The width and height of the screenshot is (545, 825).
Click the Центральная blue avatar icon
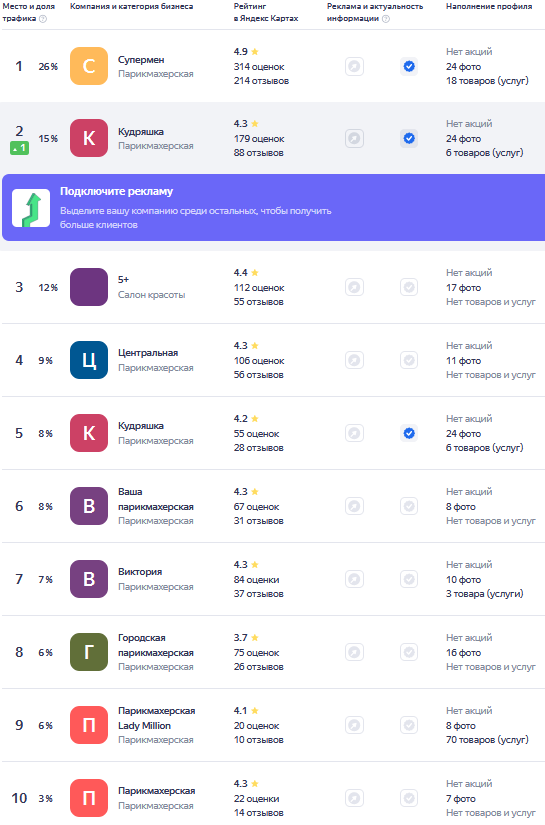pos(89,360)
